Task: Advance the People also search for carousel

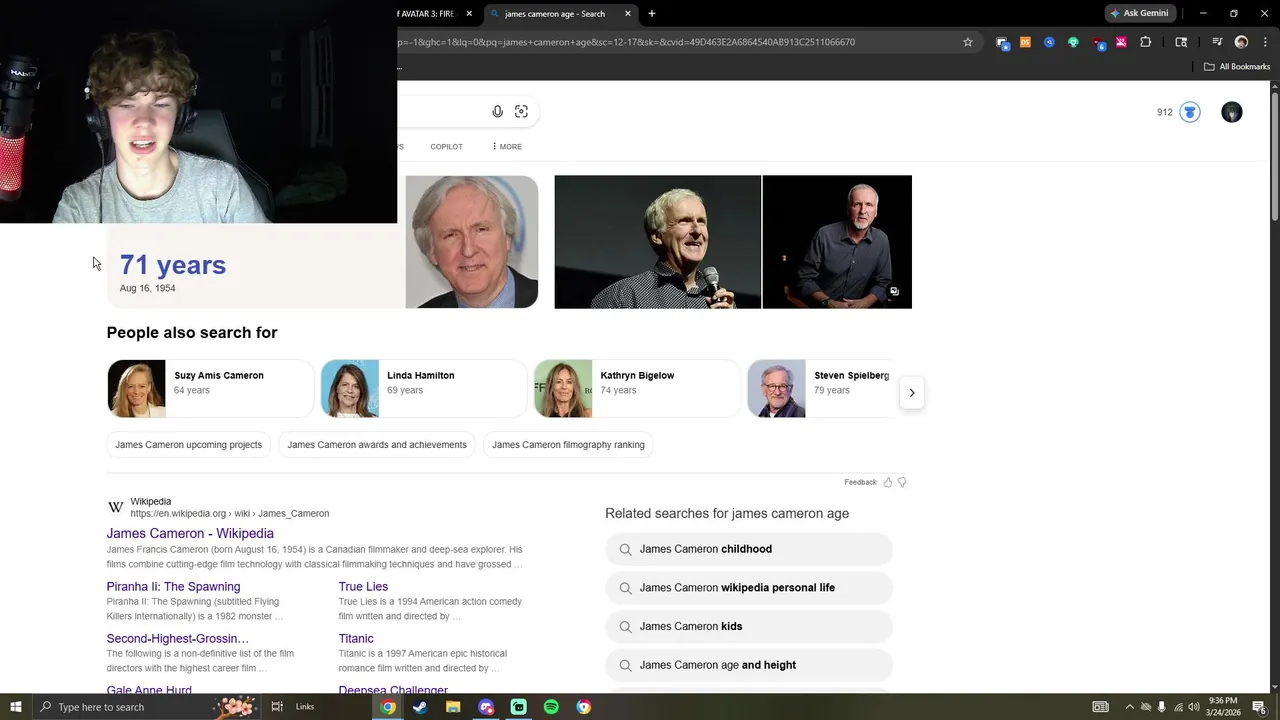Action: (912, 393)
